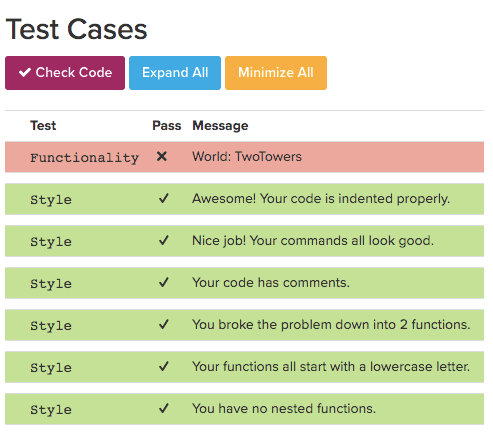
Task: Click the checkmark for commands look good
Action: [x=164, y=240]
